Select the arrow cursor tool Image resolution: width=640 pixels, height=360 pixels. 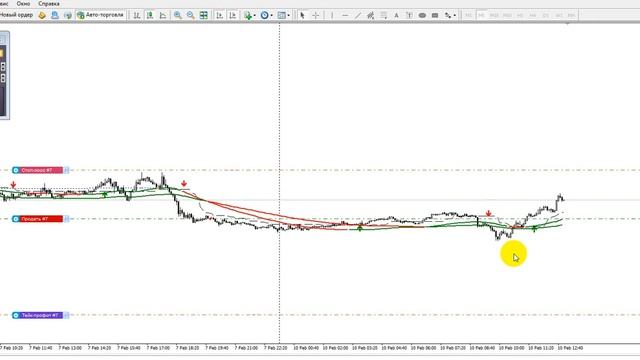[302, 15]
